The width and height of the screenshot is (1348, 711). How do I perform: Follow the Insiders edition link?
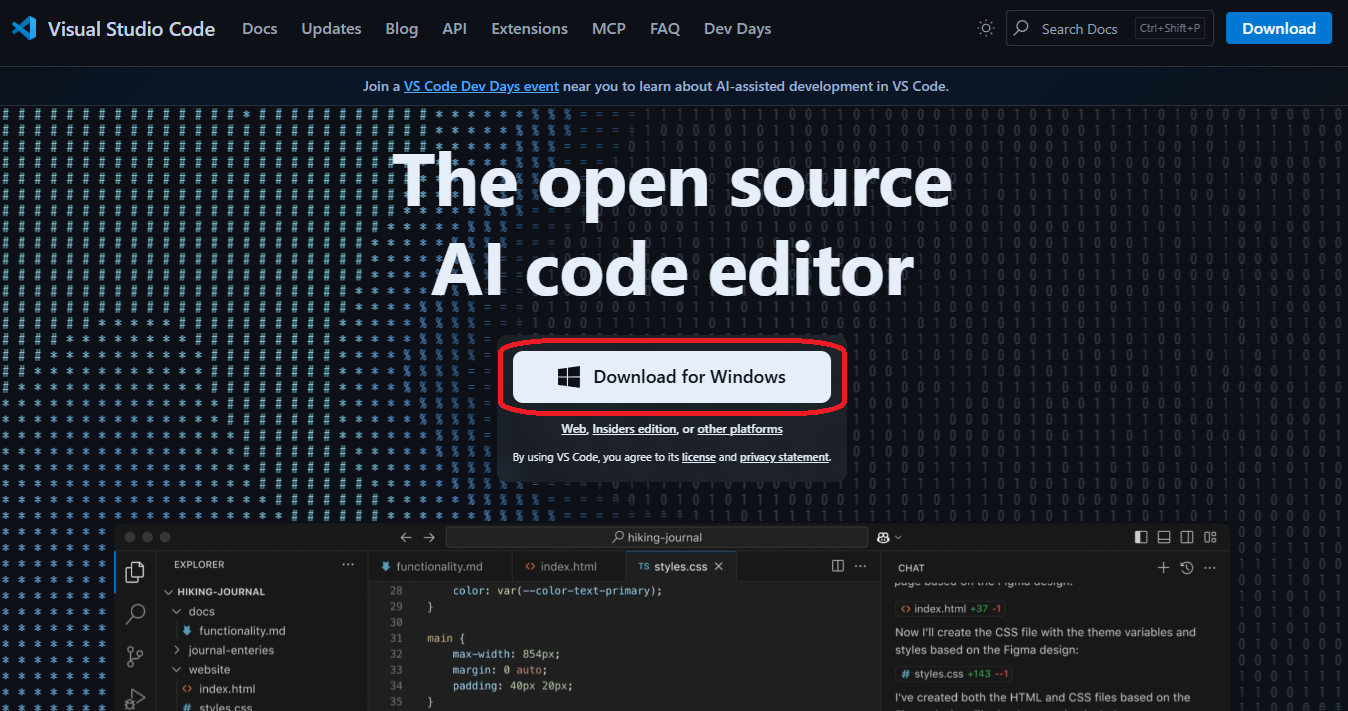(x=634, y=429)
